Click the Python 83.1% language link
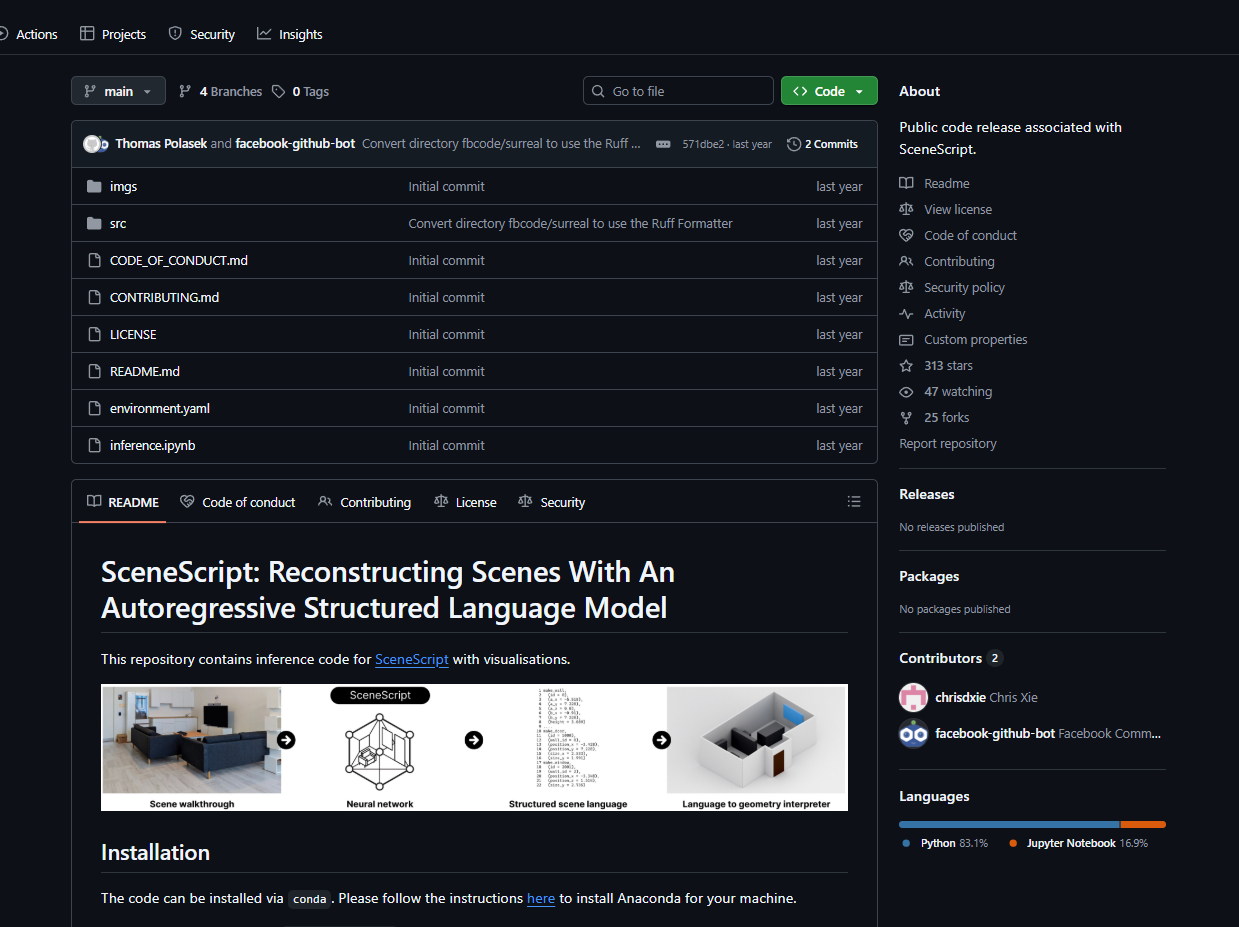Viewport: 1239px width, 927px height. (945, 843)
